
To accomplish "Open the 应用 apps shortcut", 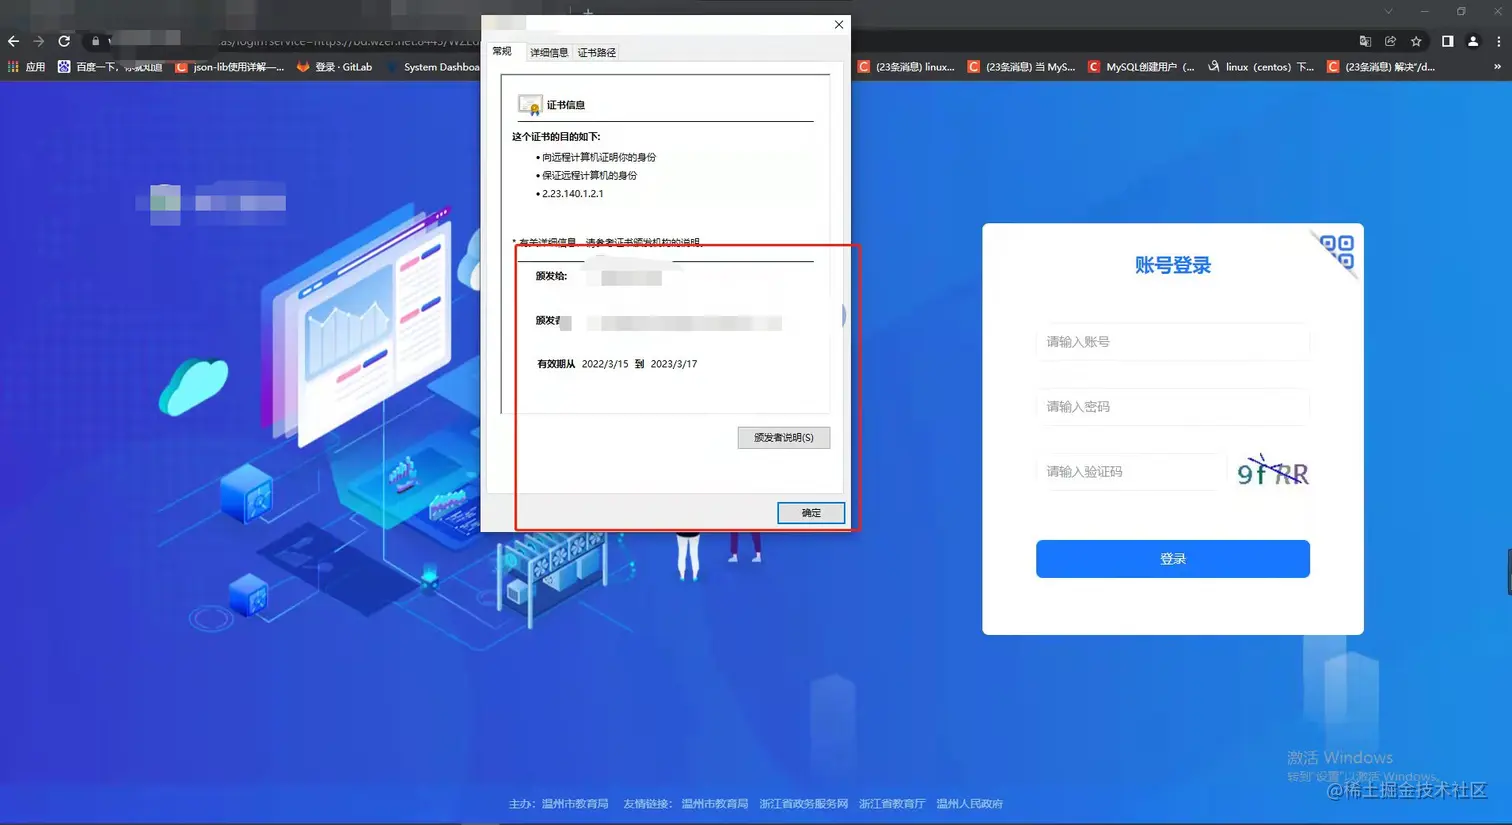I will pos(27,67).
